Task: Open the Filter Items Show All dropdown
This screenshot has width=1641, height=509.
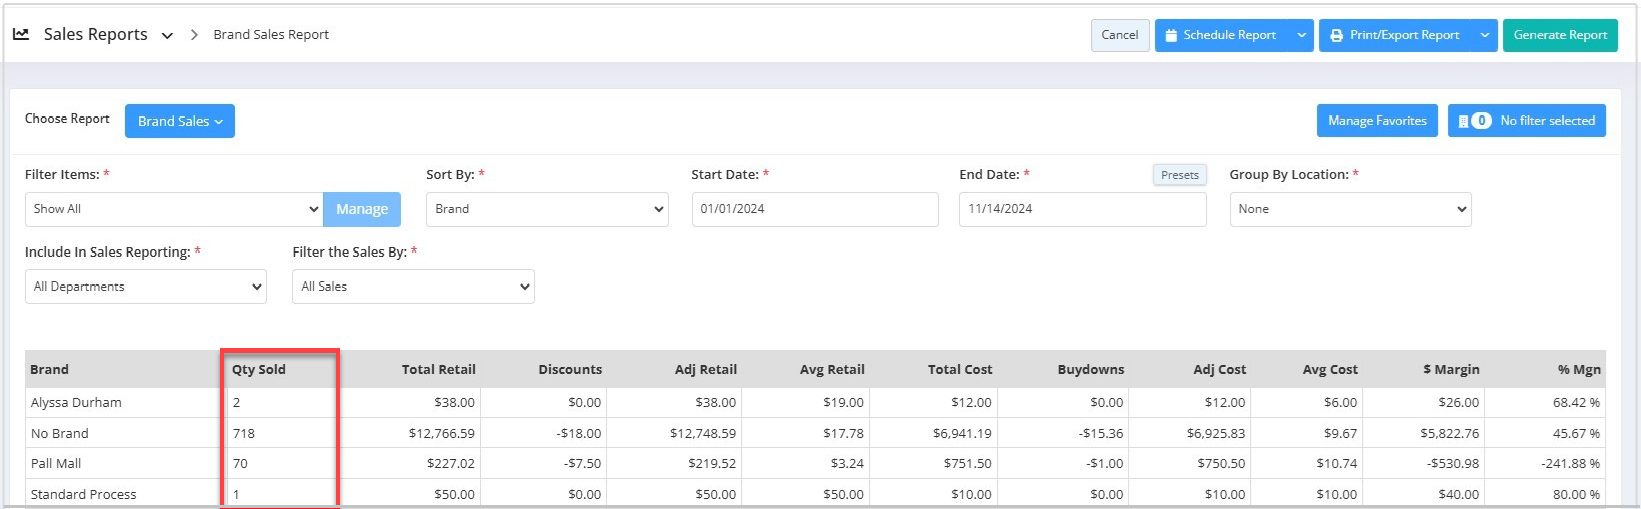Action: (174, 209)
